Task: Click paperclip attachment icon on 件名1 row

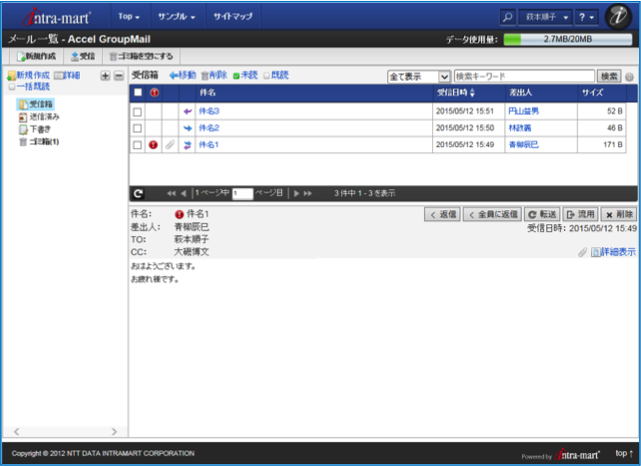Action: click(x=170, y=145)
